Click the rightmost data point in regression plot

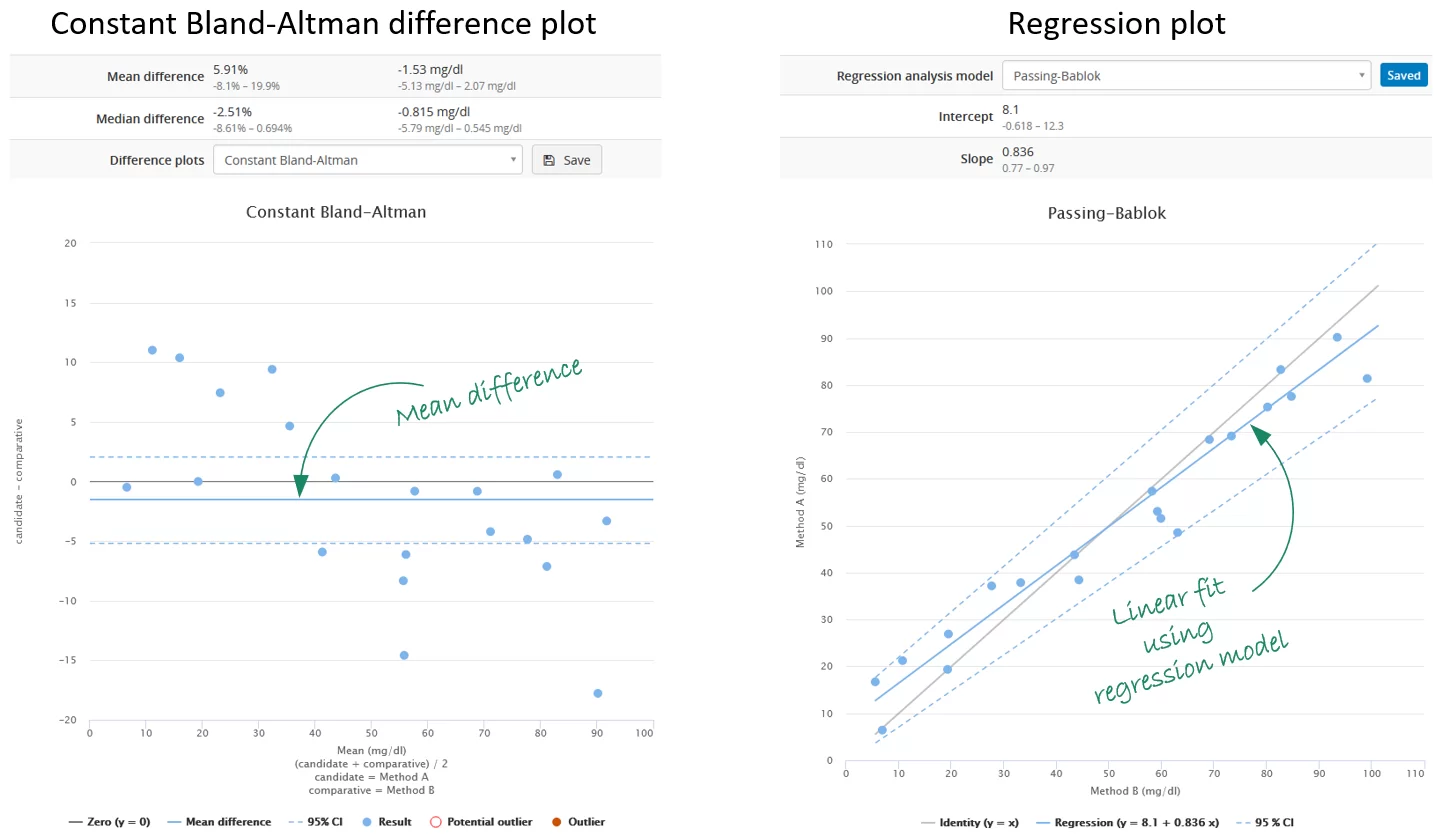(1367, 378)
